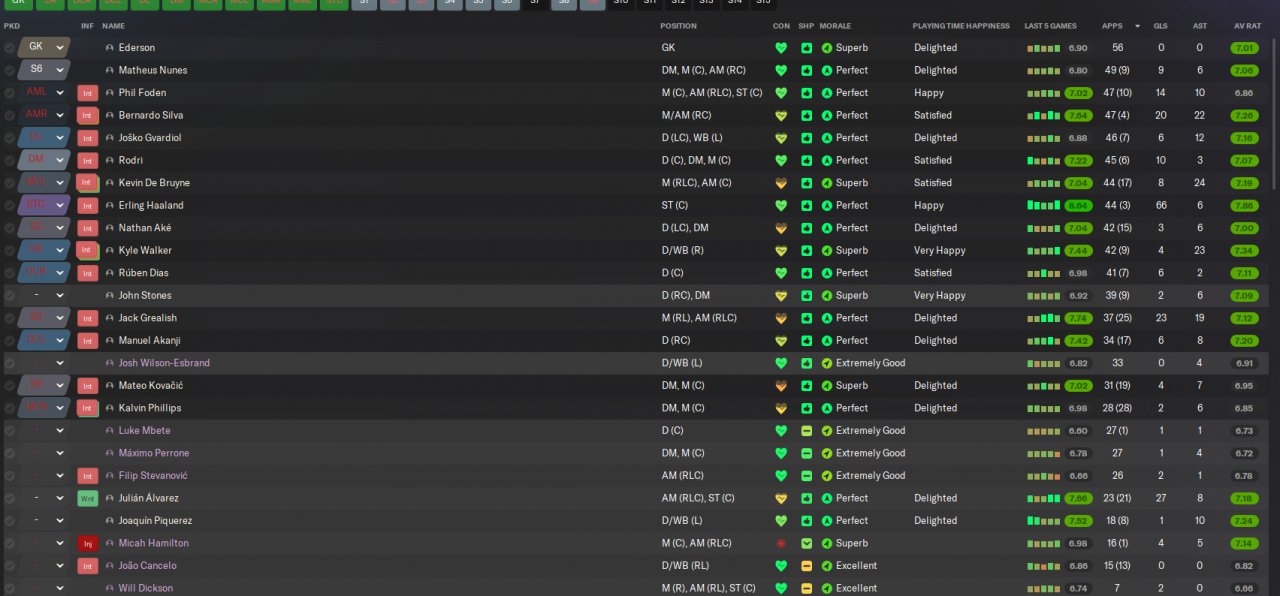Click the Int badge for João Cancelo

click(88, 566)
